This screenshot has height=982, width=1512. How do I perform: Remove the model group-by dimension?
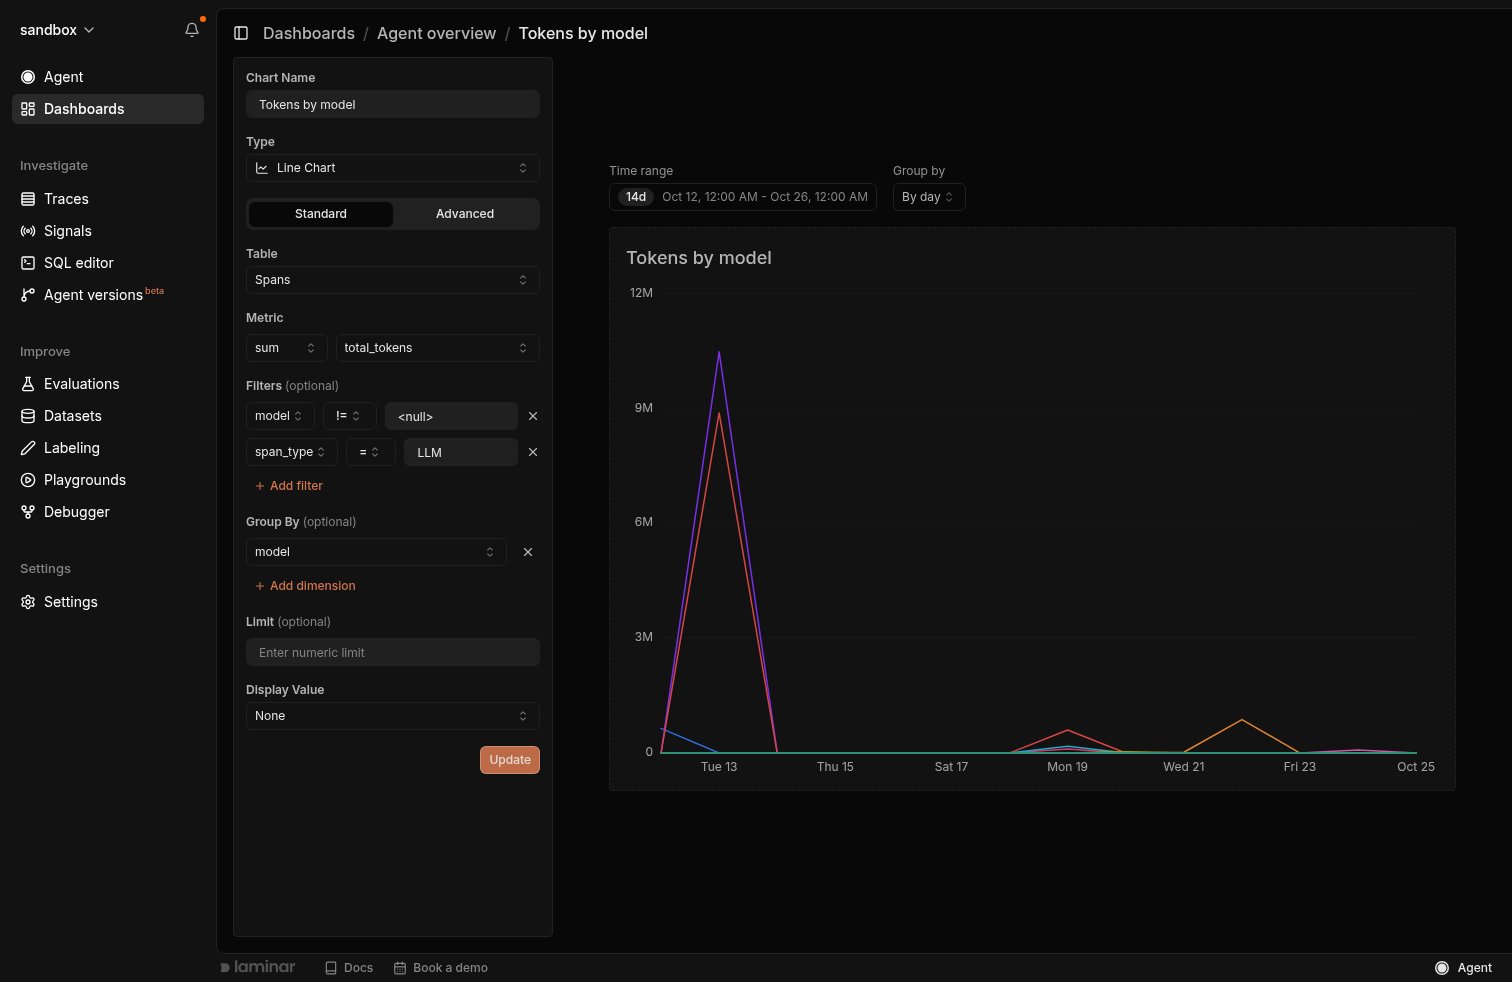528,552
